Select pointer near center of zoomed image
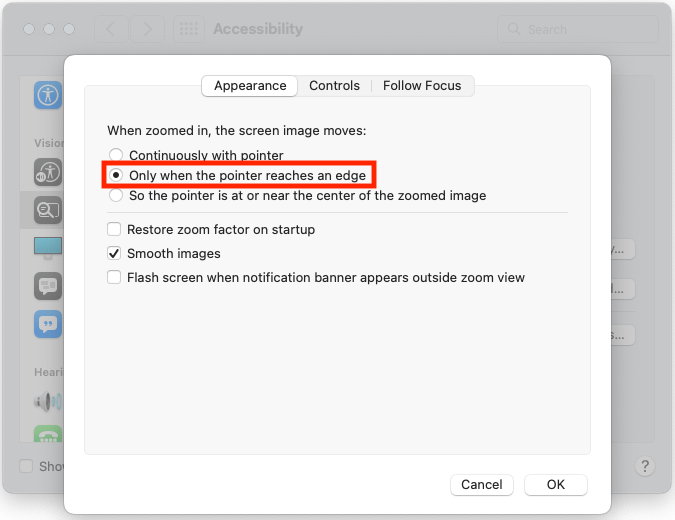 pyautogui.click(x=117, y=195)
